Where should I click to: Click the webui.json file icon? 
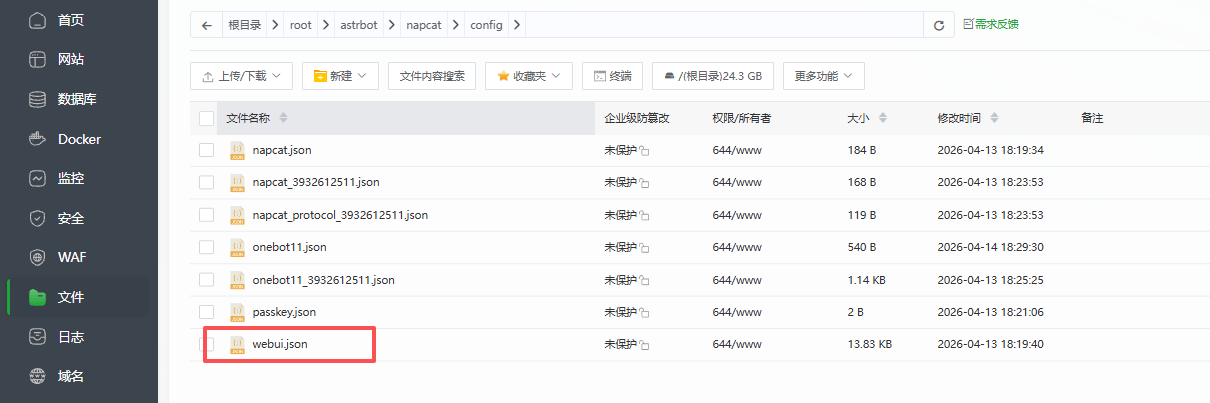coord(238,344)
